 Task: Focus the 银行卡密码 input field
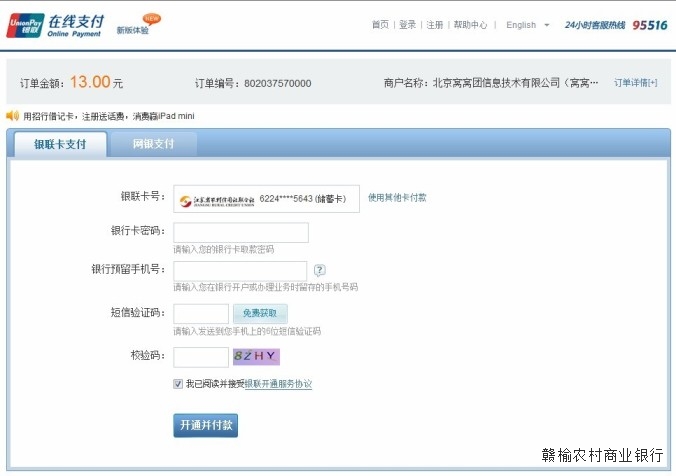pos(241,232)
